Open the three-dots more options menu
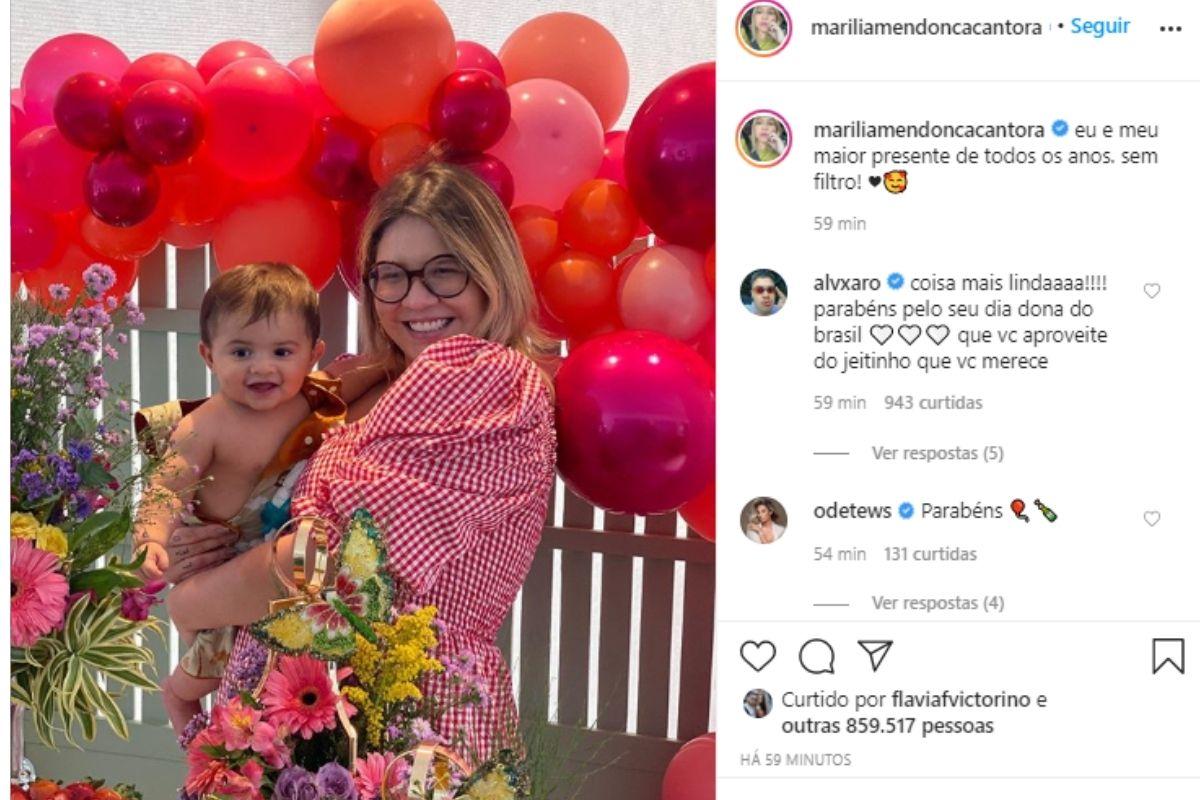1200x800 pixels. point(1170,29)
